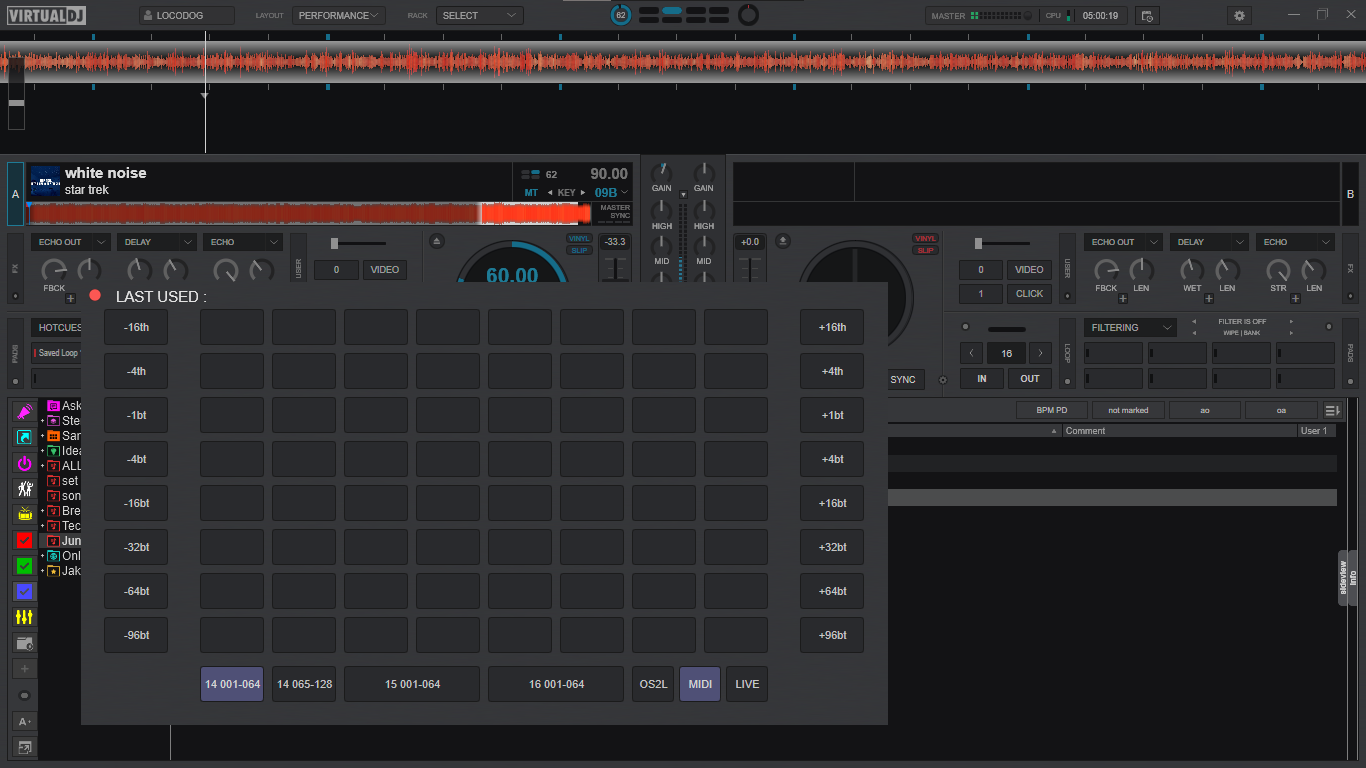Open the RACK dropdown showing SELECT
The width and height of the screenshot is (1366, 768).
[x=479, y=16]
